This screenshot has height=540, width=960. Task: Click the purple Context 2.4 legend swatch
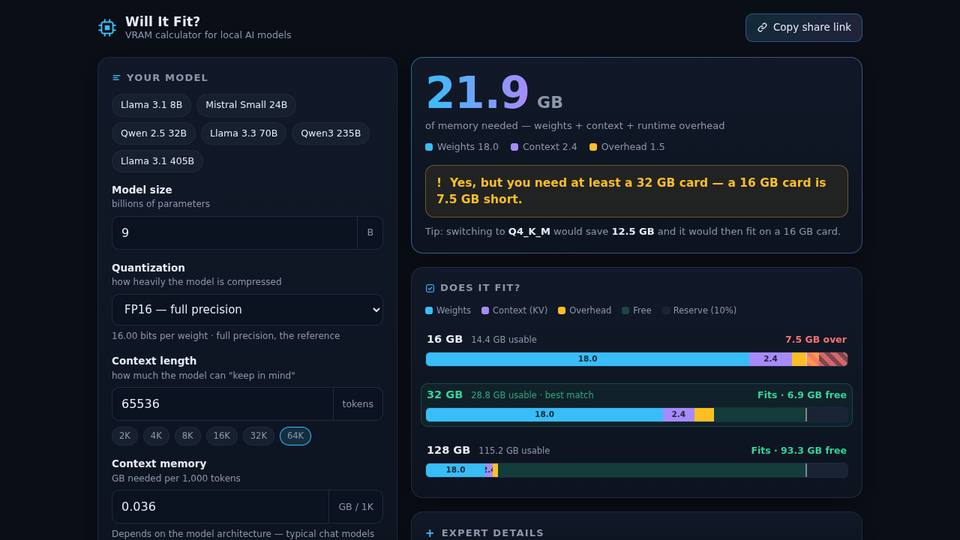click(x=515, y=147)
